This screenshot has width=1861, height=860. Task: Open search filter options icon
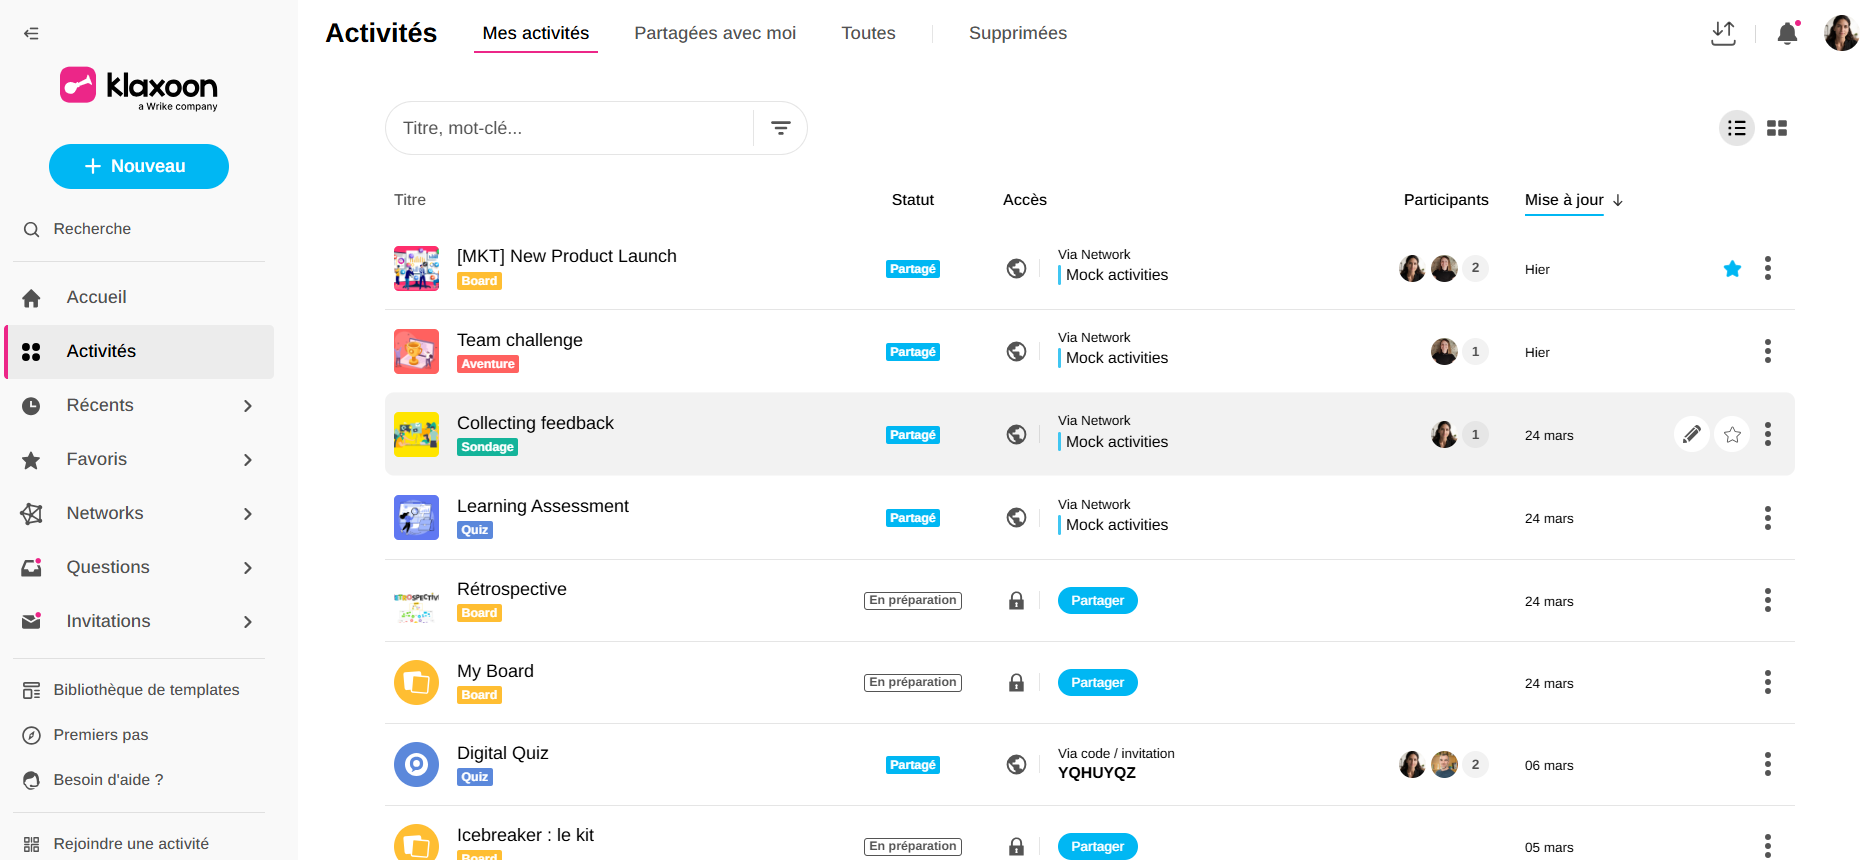(780, 128)
